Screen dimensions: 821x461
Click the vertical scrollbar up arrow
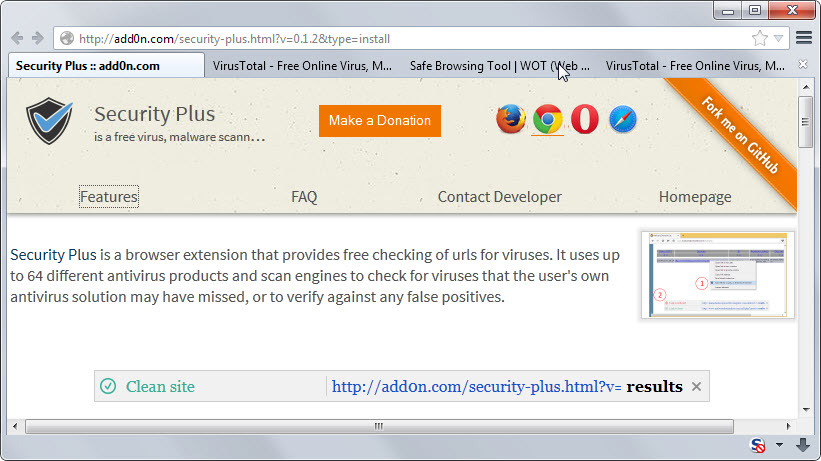(806, 86)
